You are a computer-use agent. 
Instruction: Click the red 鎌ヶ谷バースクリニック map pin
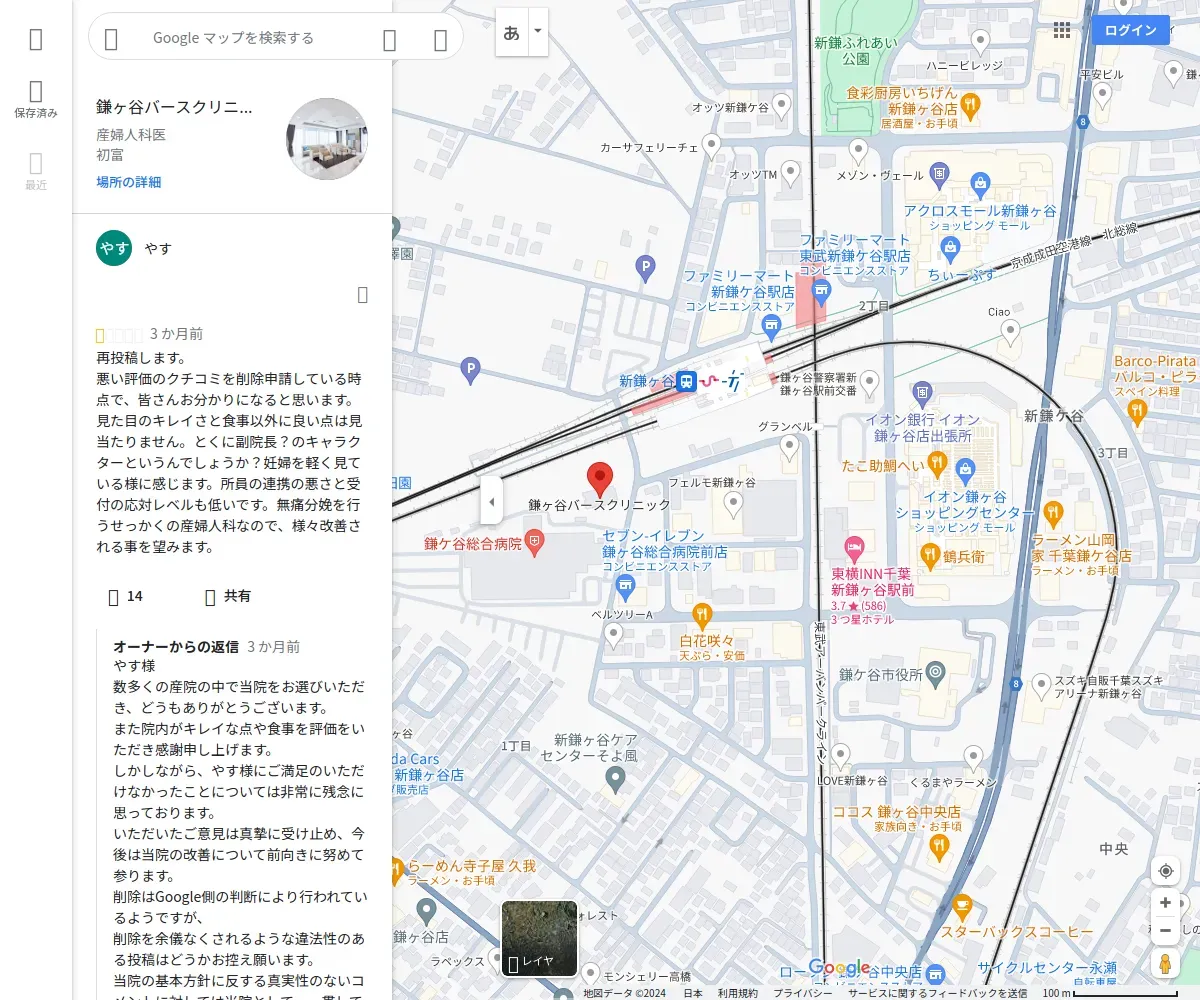[x=599, y=479]
